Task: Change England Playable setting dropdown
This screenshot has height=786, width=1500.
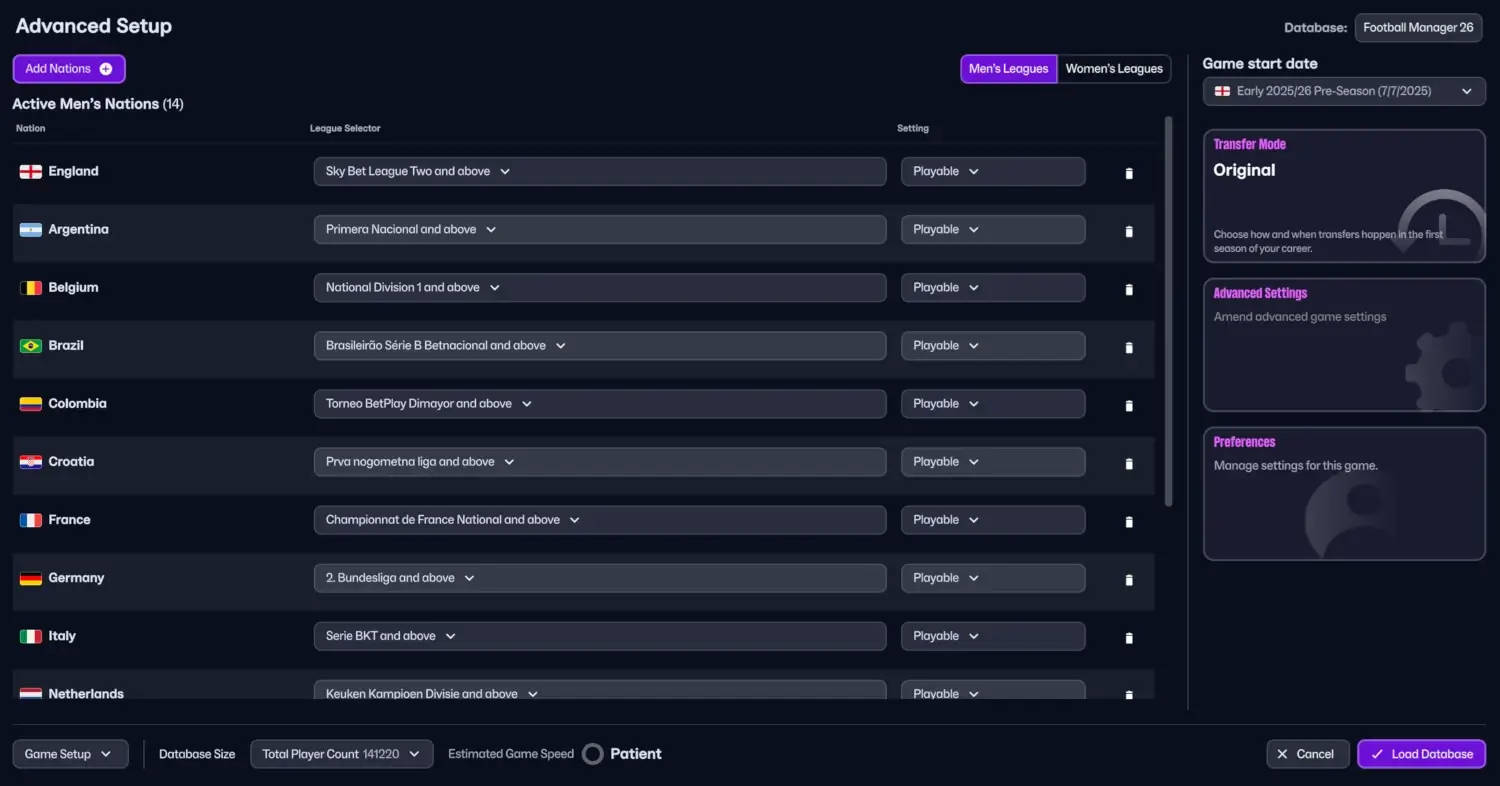Action: pos(993,171)
